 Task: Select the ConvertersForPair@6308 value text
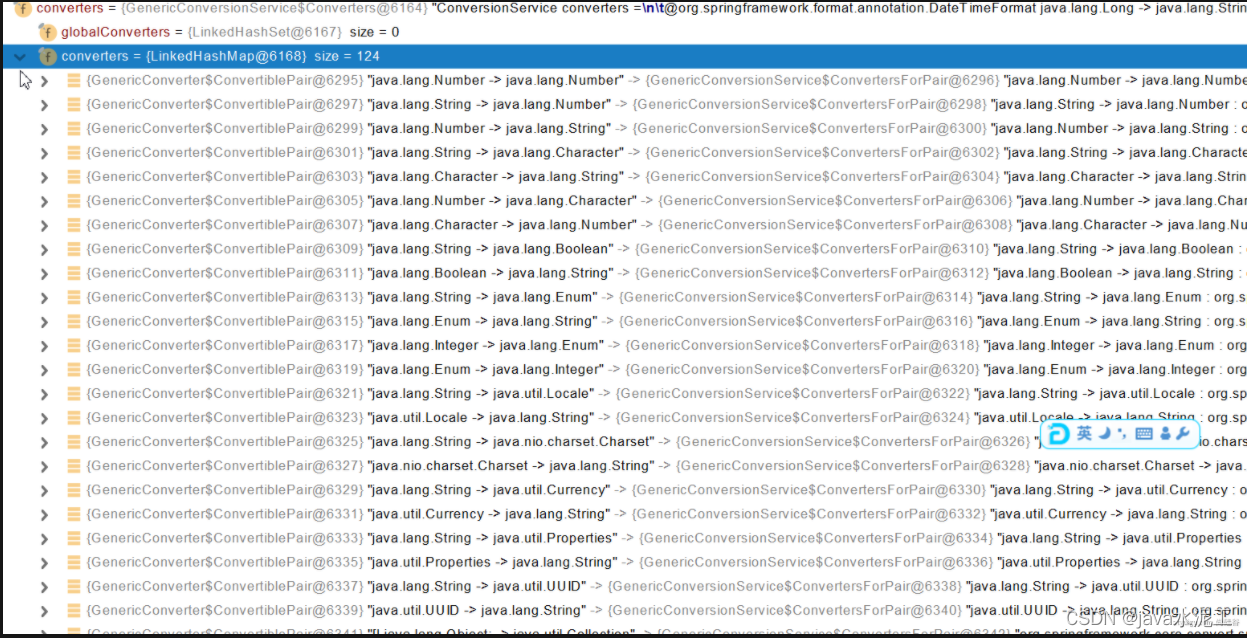pyautogui.click(x=836, y=225)
